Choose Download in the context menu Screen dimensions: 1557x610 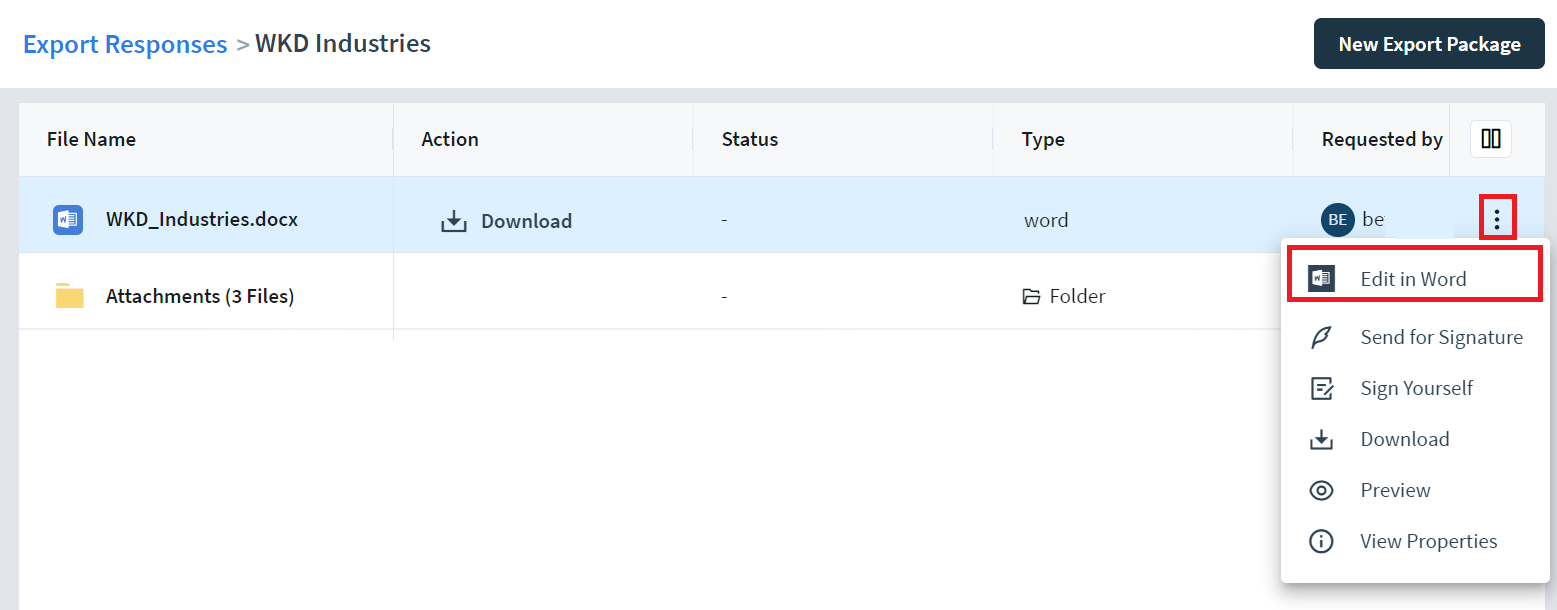pos(1404,439)
